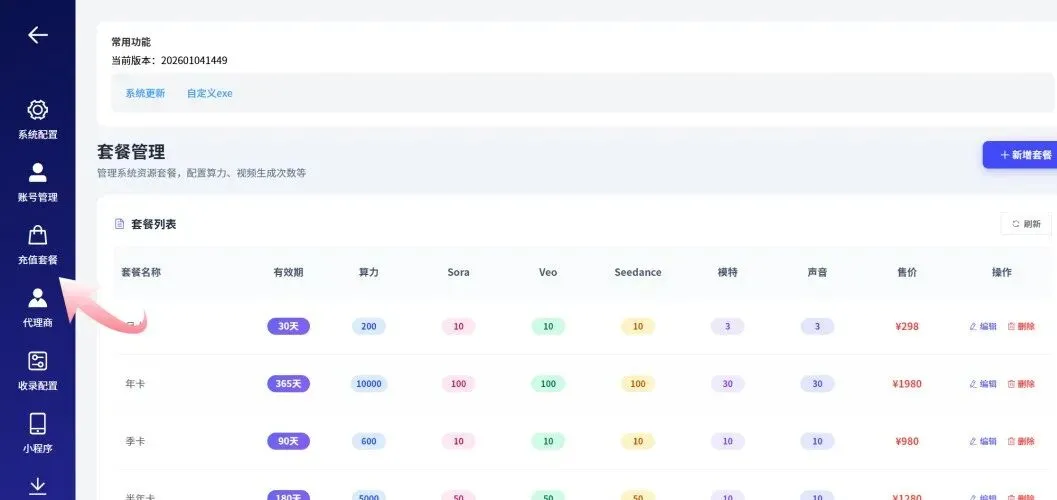Click the 售价 column header
This screenshot has width=1057, height=500.
907,272
